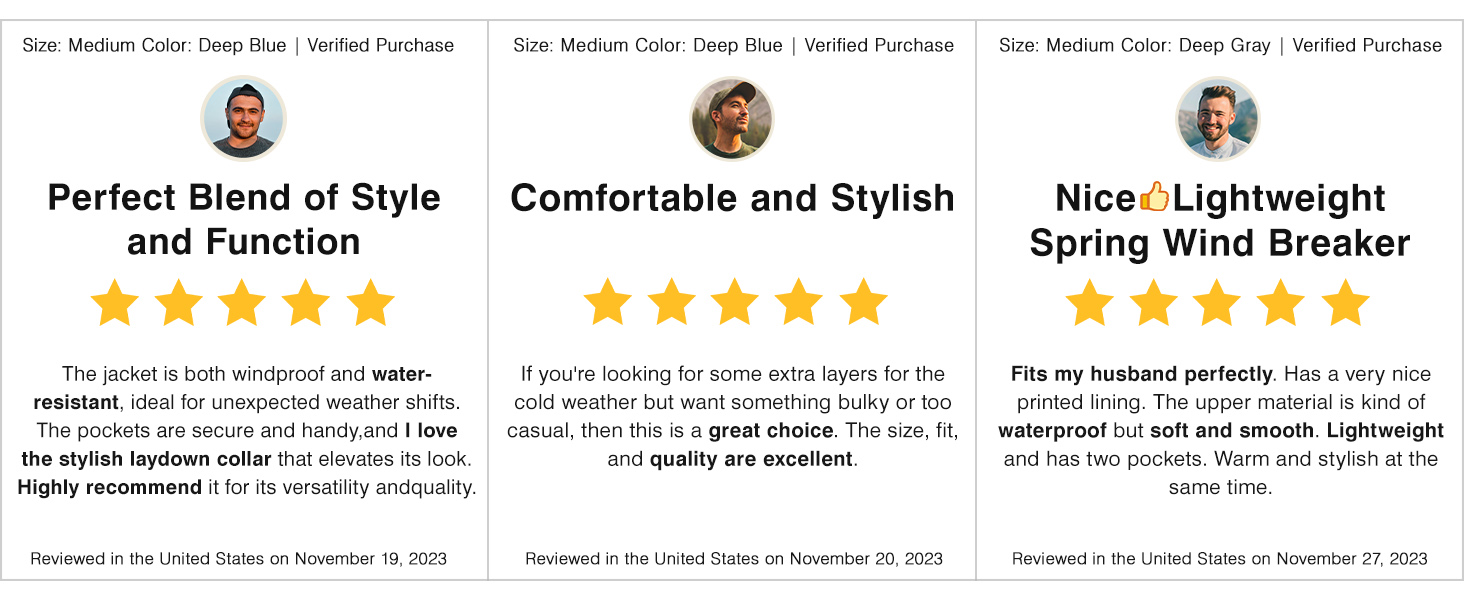Click the first reviewer's avatar with beanie

(x=244, y=119)
